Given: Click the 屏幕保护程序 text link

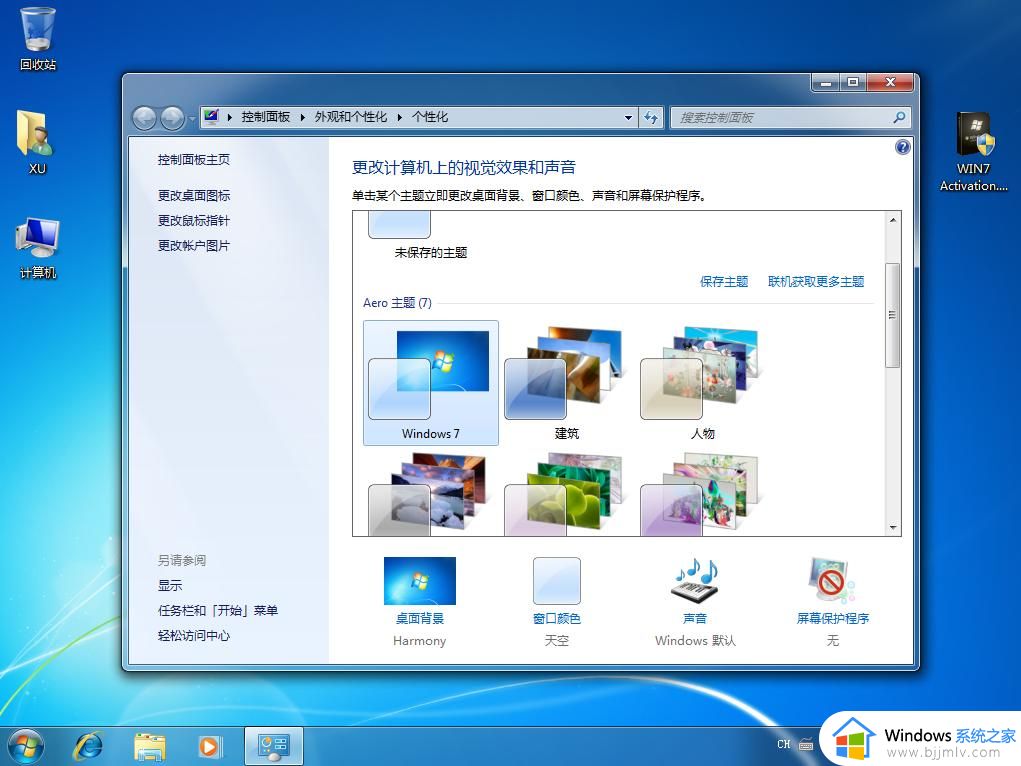Looking at the screenshot, I should click(x=833, y=619).
